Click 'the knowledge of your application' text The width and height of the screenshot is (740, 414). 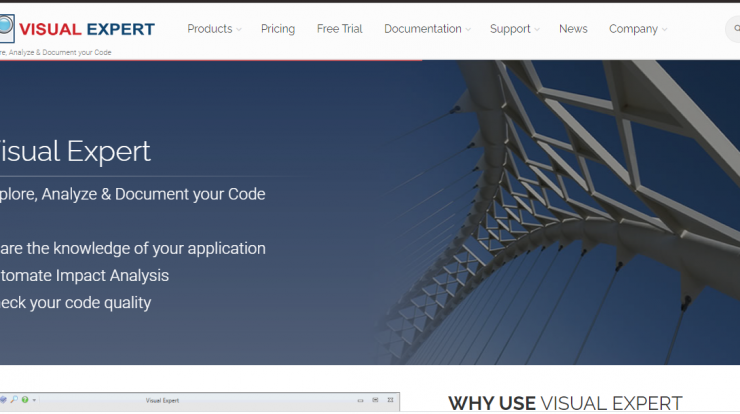coord(146,248)
